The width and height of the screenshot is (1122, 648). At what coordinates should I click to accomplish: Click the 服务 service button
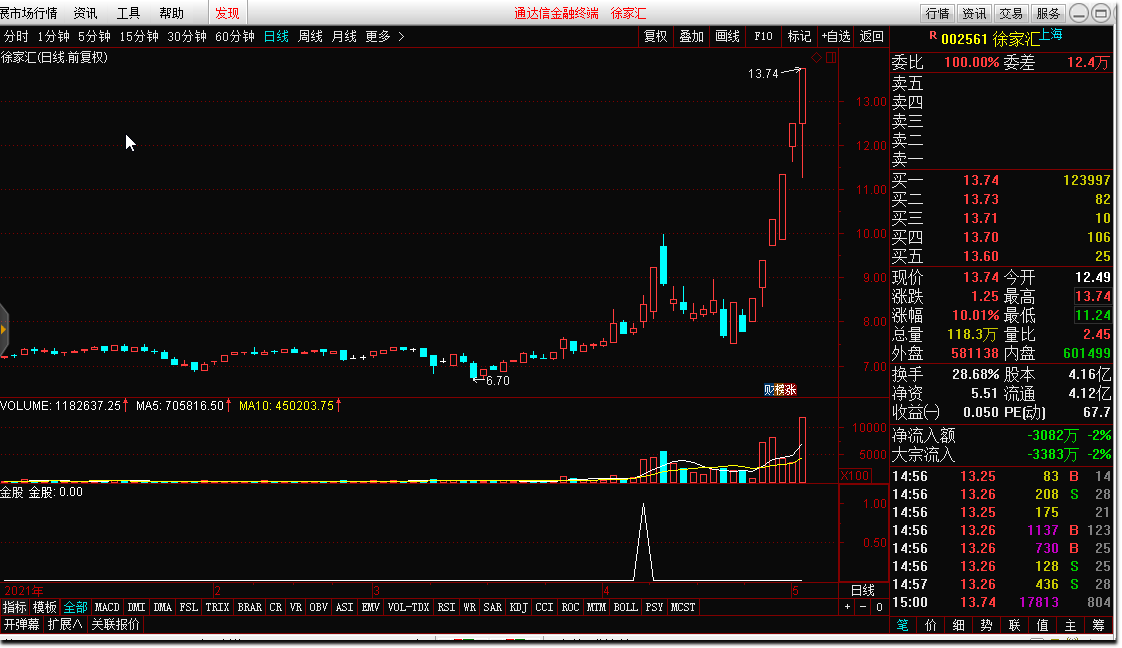coord(1048,14)
